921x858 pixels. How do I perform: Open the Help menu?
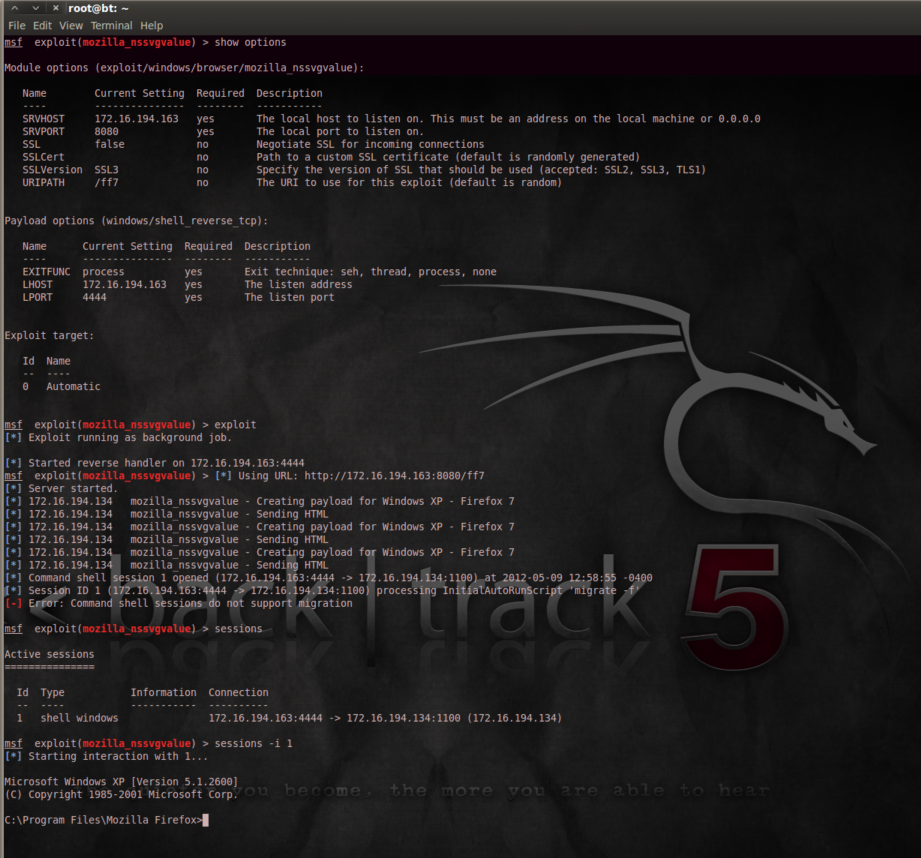152,26
